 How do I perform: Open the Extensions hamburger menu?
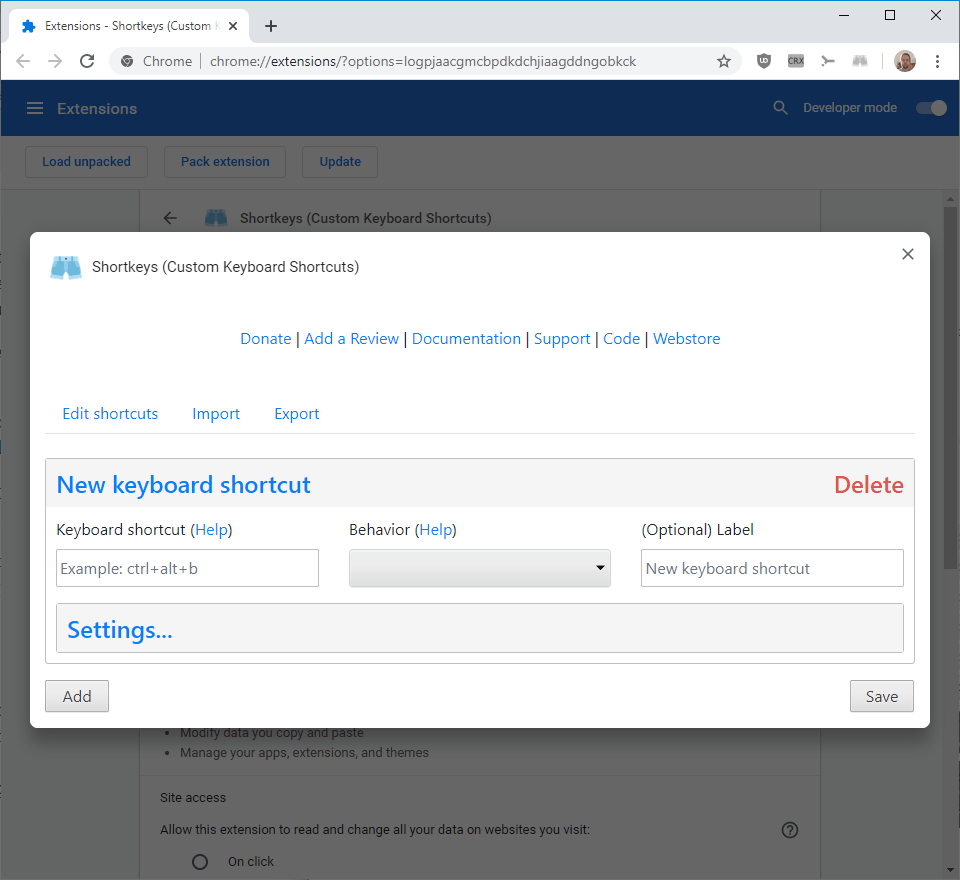(x=35, y=108)
